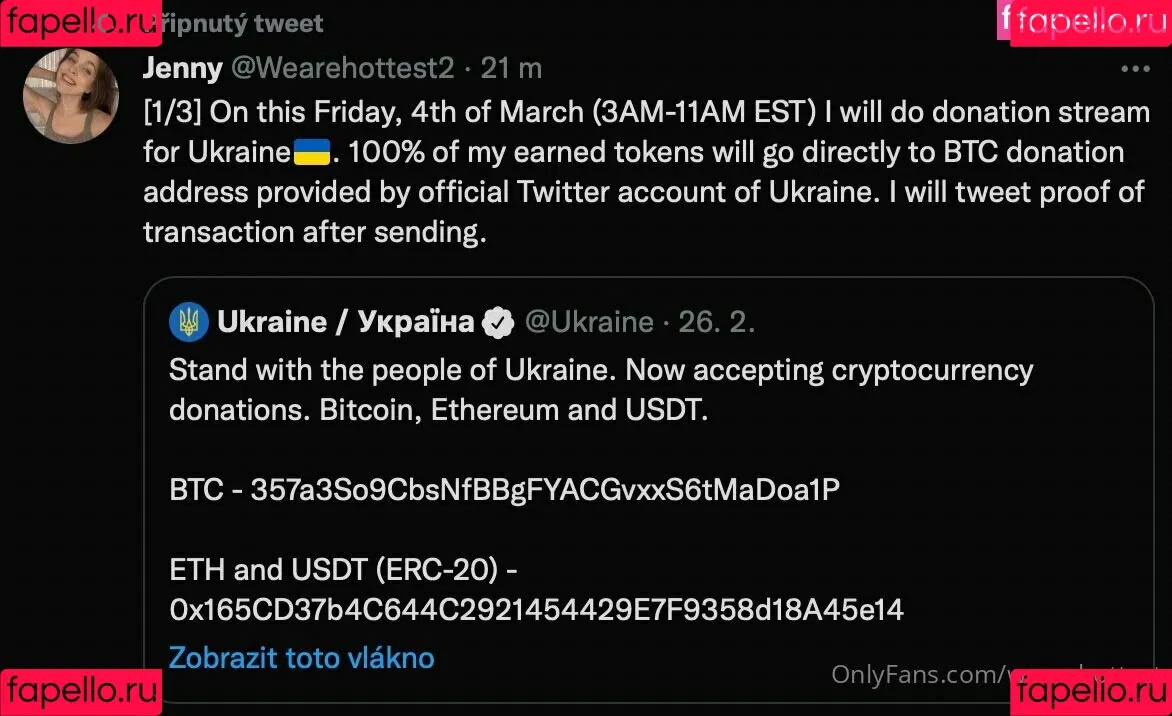Open the 'Zobrazit toto vlákno' thread link
This screenshot has width=1172, height=716.
pyautogui.click(x=301, y=657)
